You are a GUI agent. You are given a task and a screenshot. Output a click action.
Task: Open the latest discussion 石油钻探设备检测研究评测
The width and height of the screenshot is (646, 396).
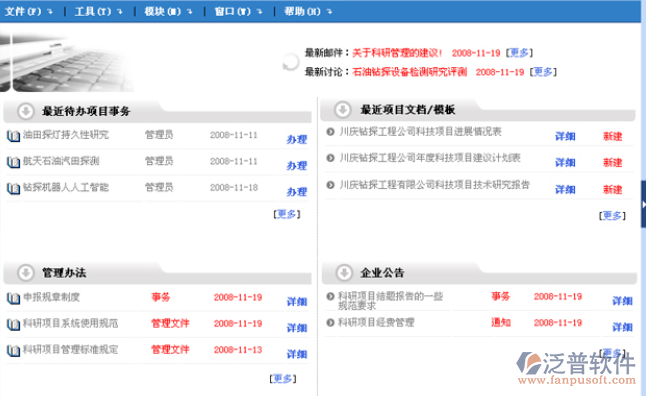pyautogui.click(x=410, y=72)
